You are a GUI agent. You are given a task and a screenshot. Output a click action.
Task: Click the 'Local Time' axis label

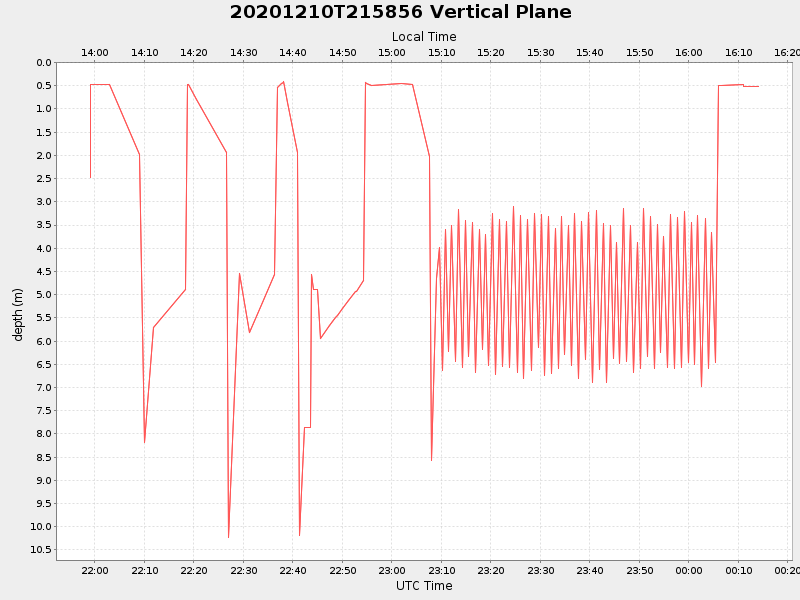tap(424, 37)
